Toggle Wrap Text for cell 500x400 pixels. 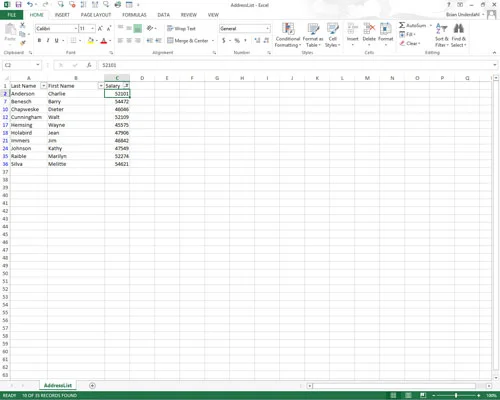tap(181, 29)
